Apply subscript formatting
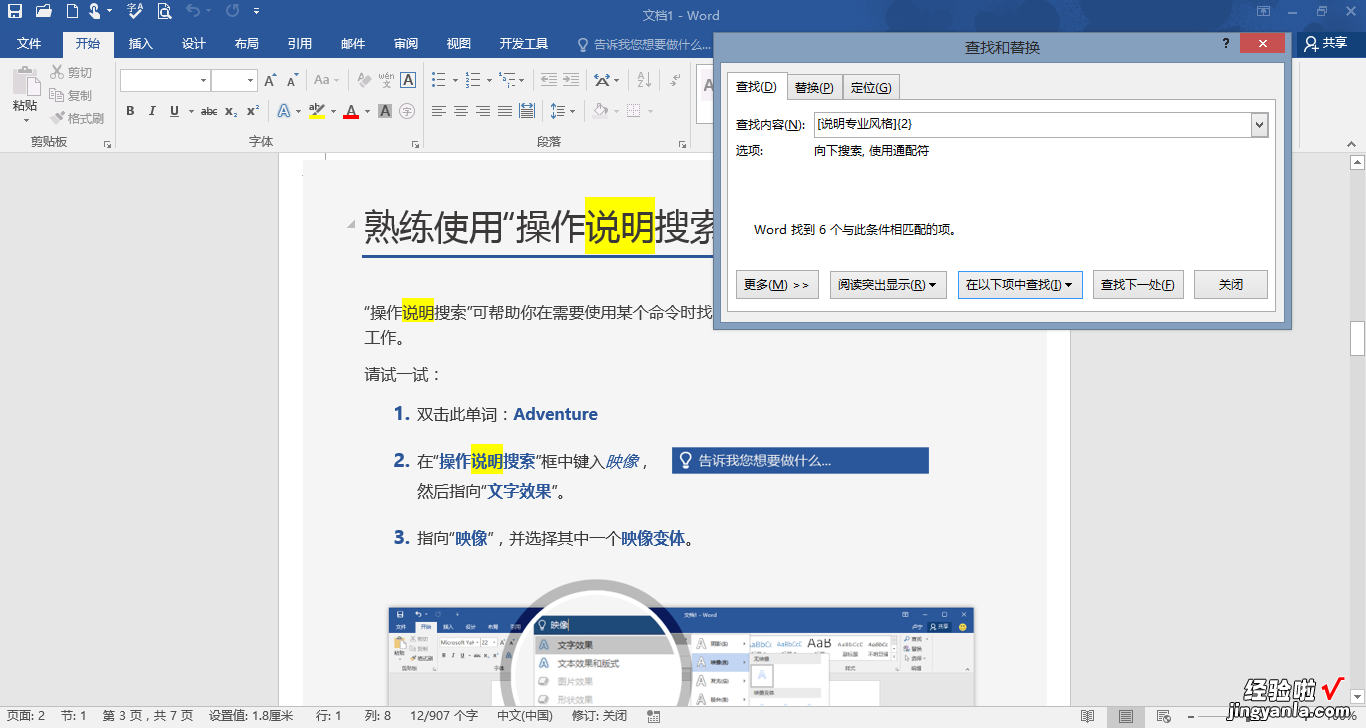 coord(231,111)
